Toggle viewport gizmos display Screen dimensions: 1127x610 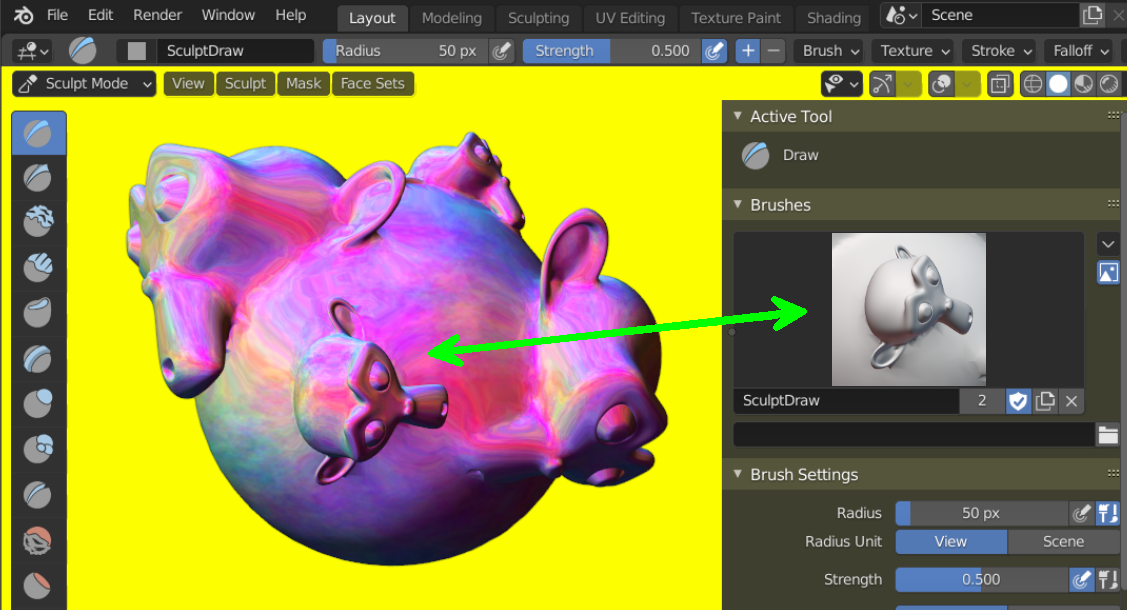point(882,84)
